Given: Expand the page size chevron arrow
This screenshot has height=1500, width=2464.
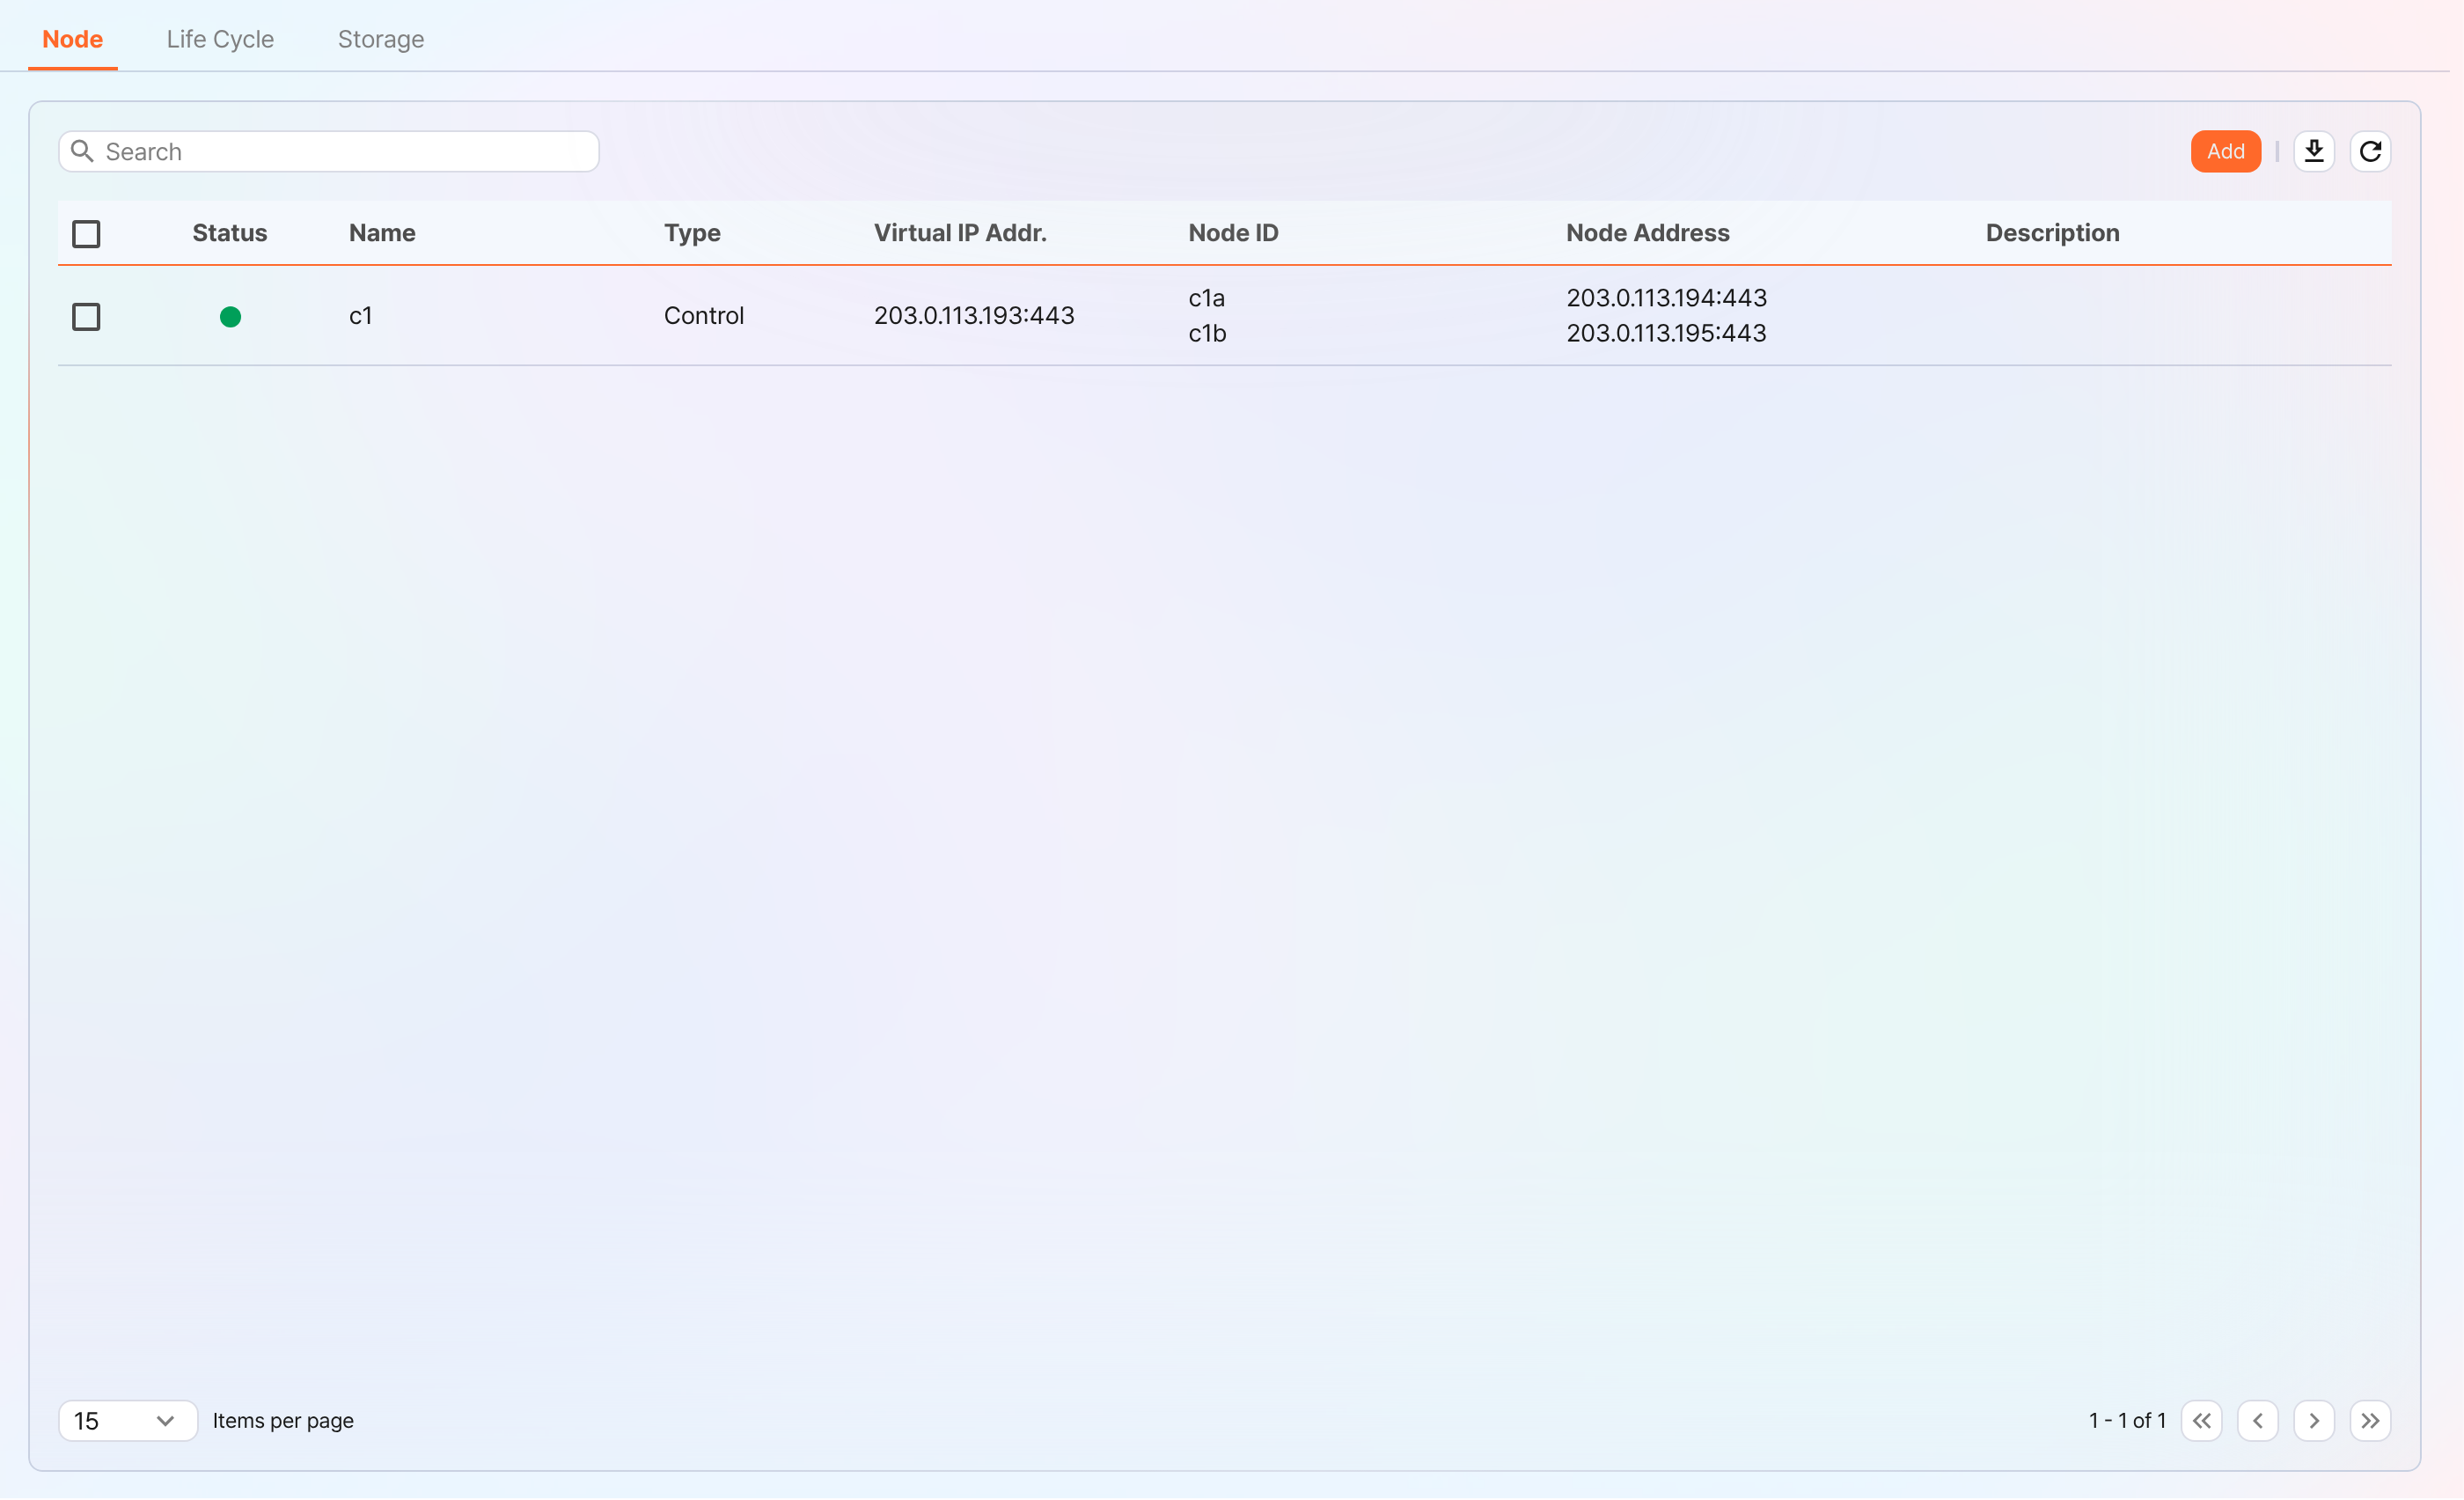Looking at the screenshot, I should [x=166, y=1421].
